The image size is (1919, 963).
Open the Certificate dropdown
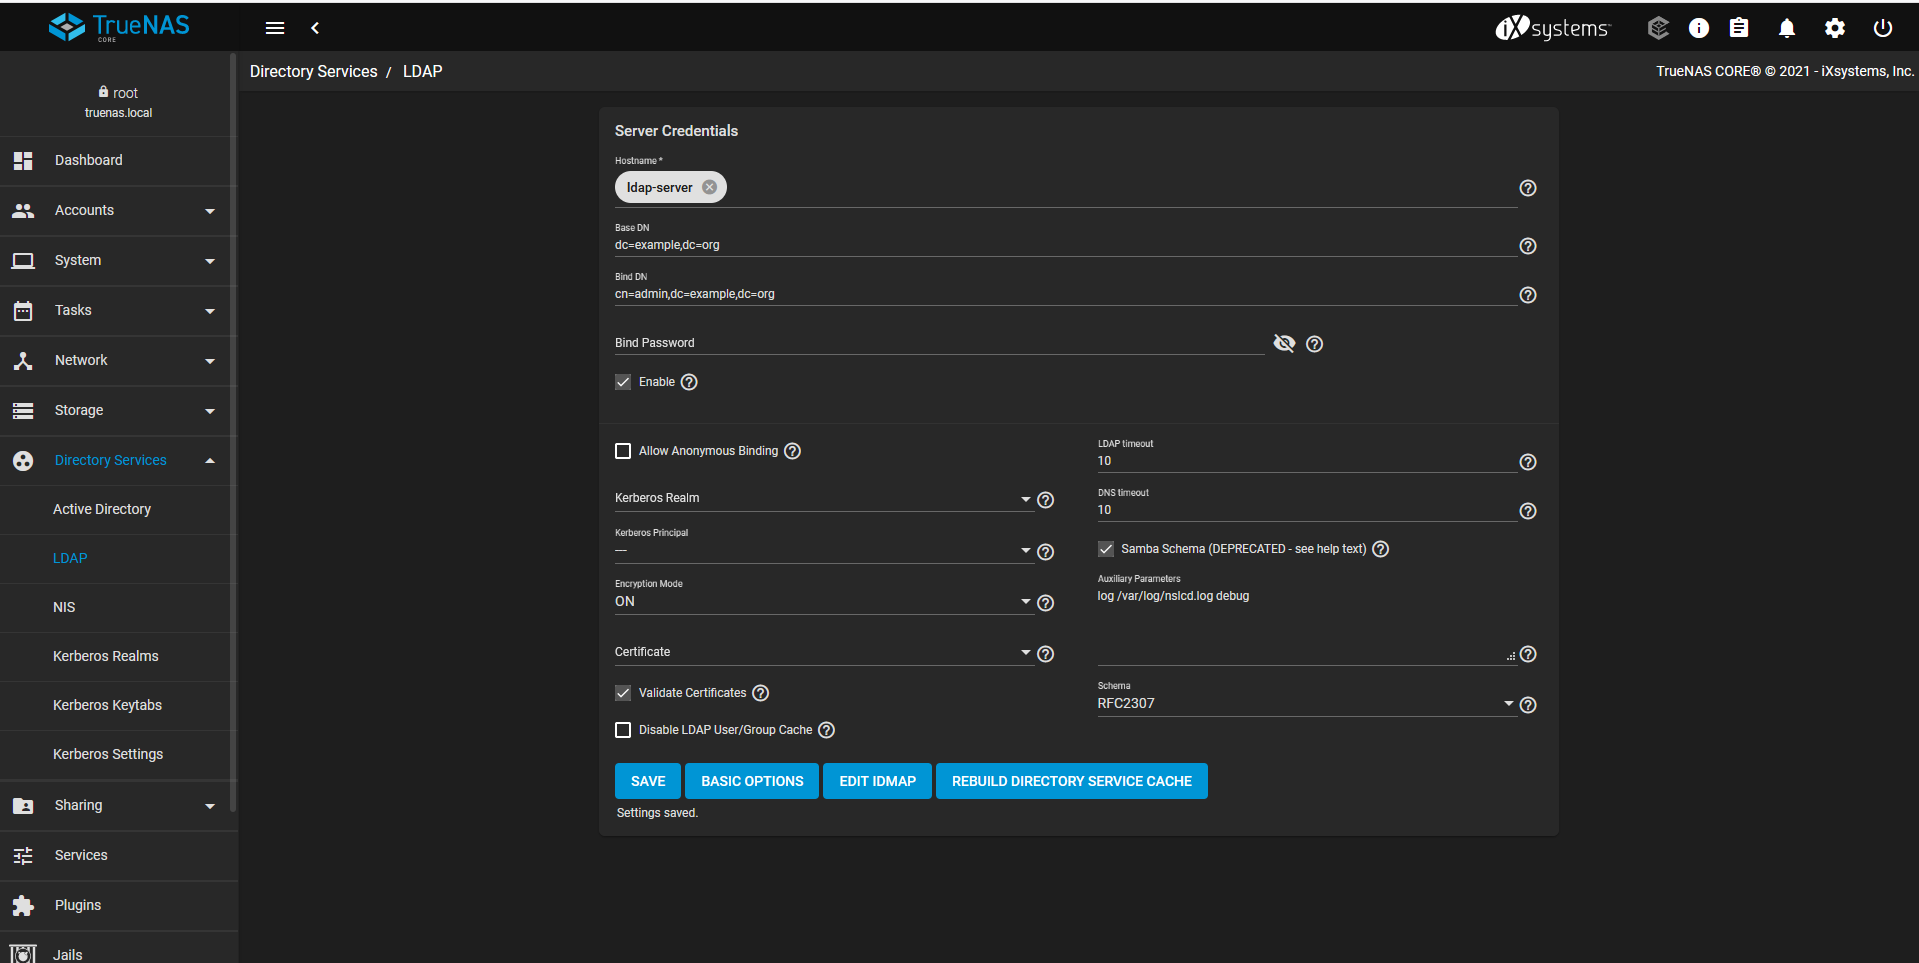point(823,652)
